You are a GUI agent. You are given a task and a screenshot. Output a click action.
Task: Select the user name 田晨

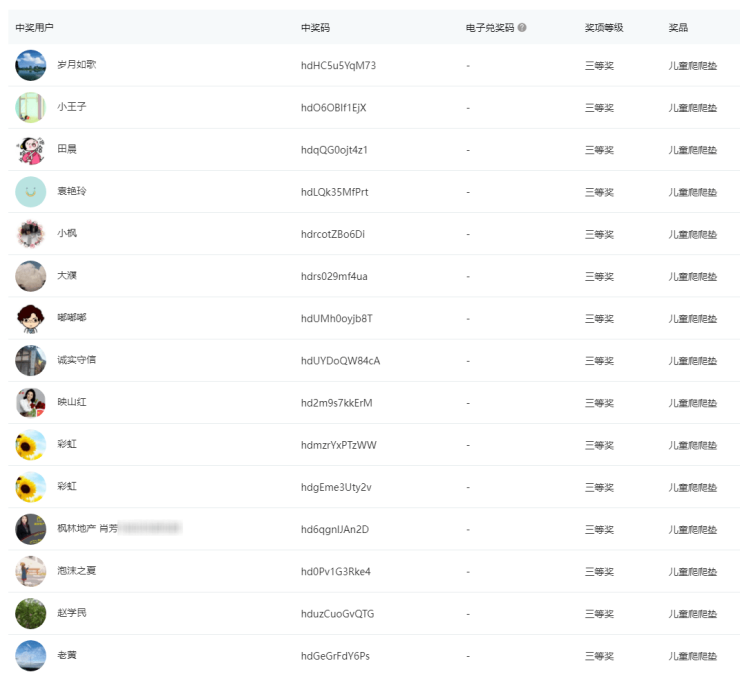coord(67,149)
